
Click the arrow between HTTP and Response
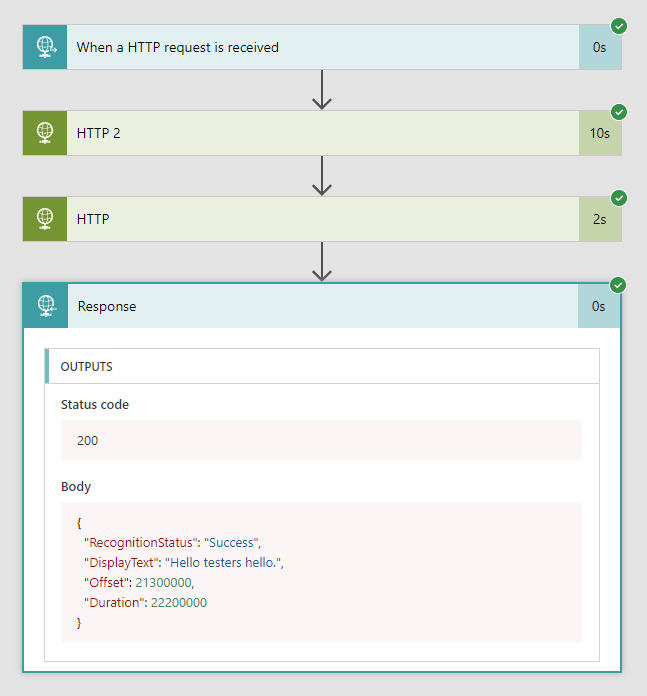[x=321, y=262]
